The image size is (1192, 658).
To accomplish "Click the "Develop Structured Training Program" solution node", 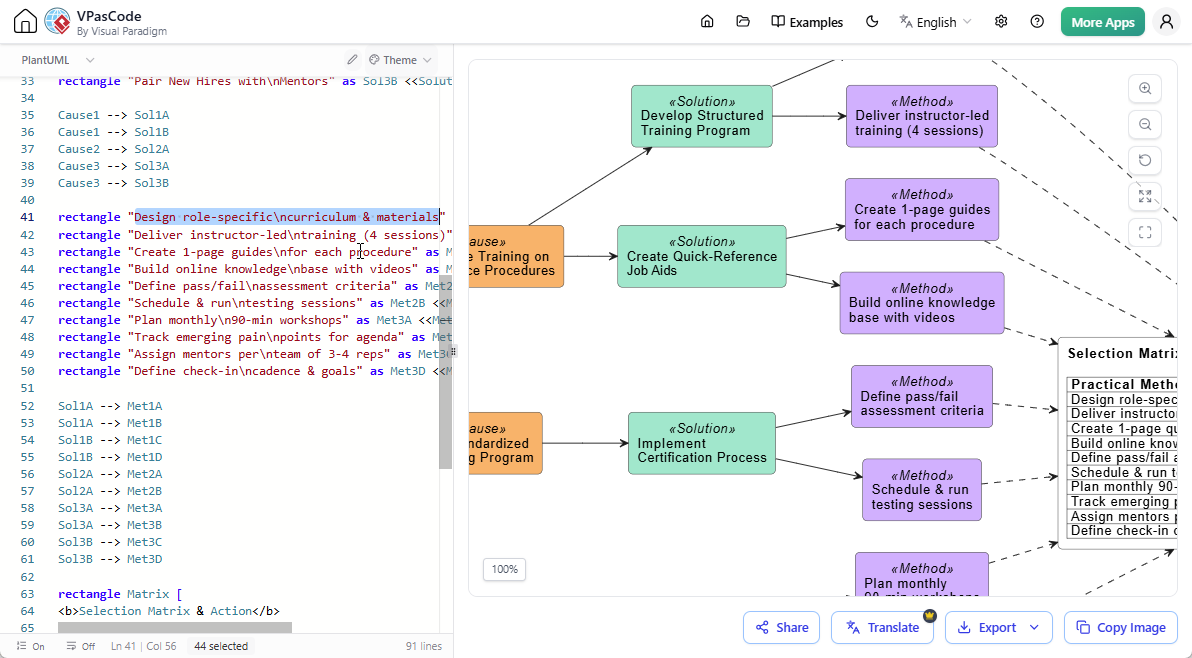I will tap(702, 116).
